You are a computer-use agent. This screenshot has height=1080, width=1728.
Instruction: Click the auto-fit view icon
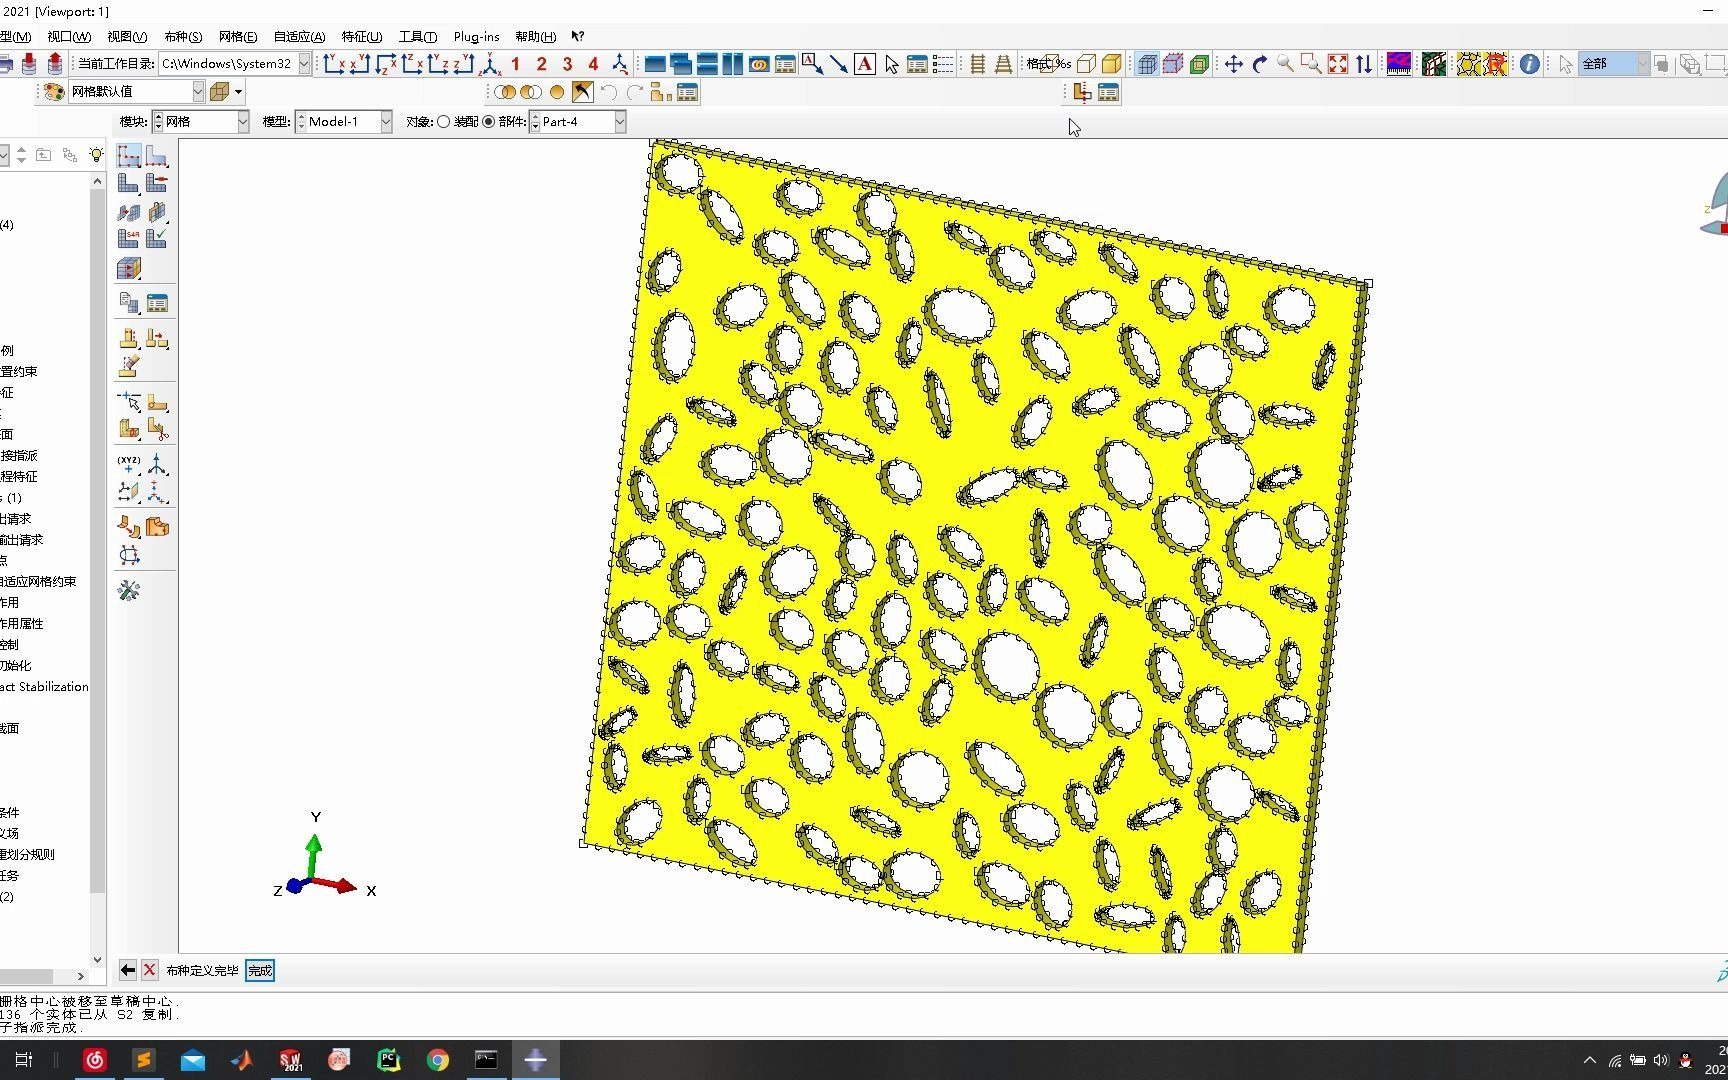1337,63
